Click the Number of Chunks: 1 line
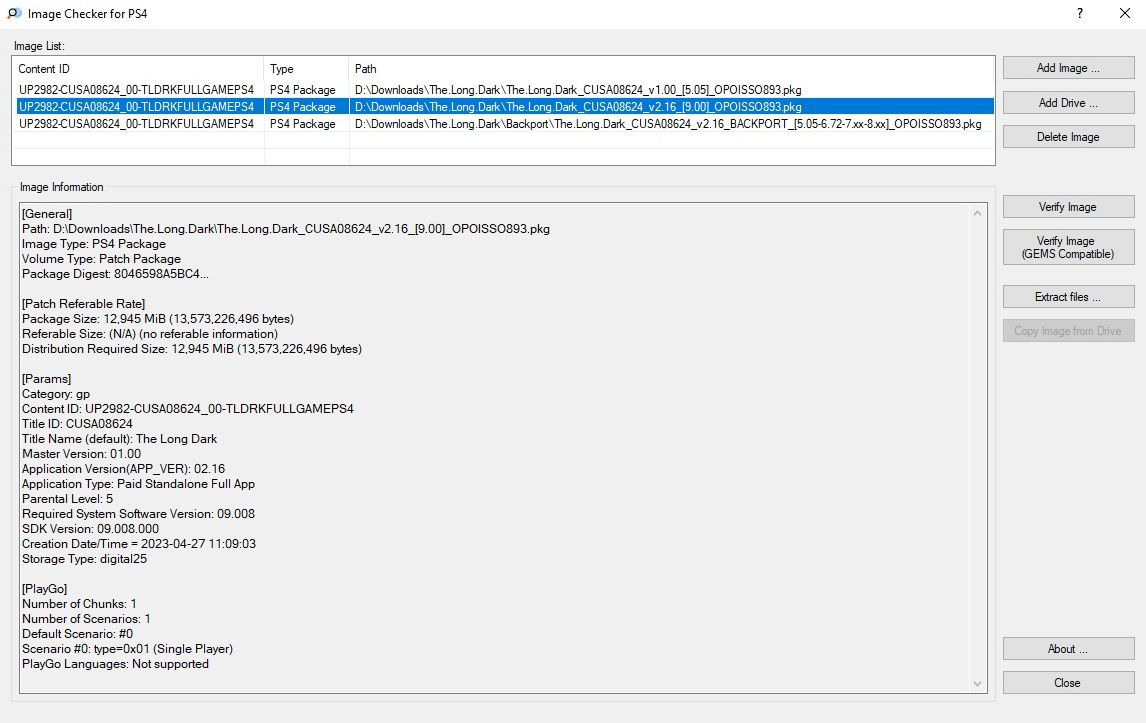Viewport: 1146px width, 723px height. point(80,604)
